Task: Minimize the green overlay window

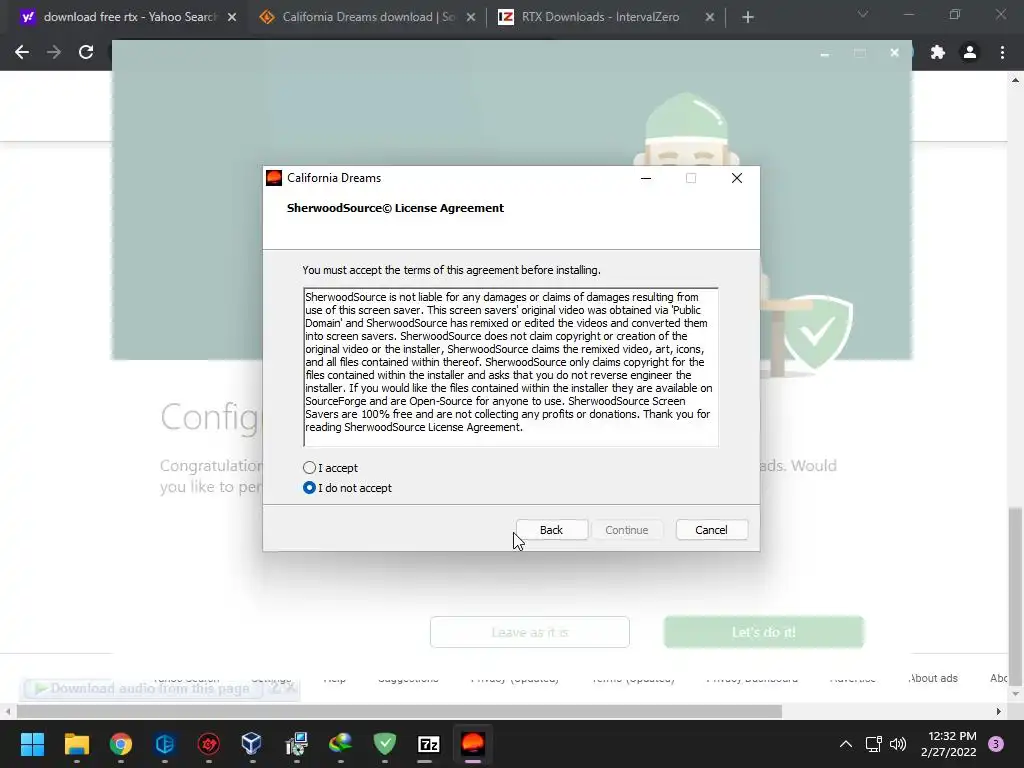Action: pos(825,54)
